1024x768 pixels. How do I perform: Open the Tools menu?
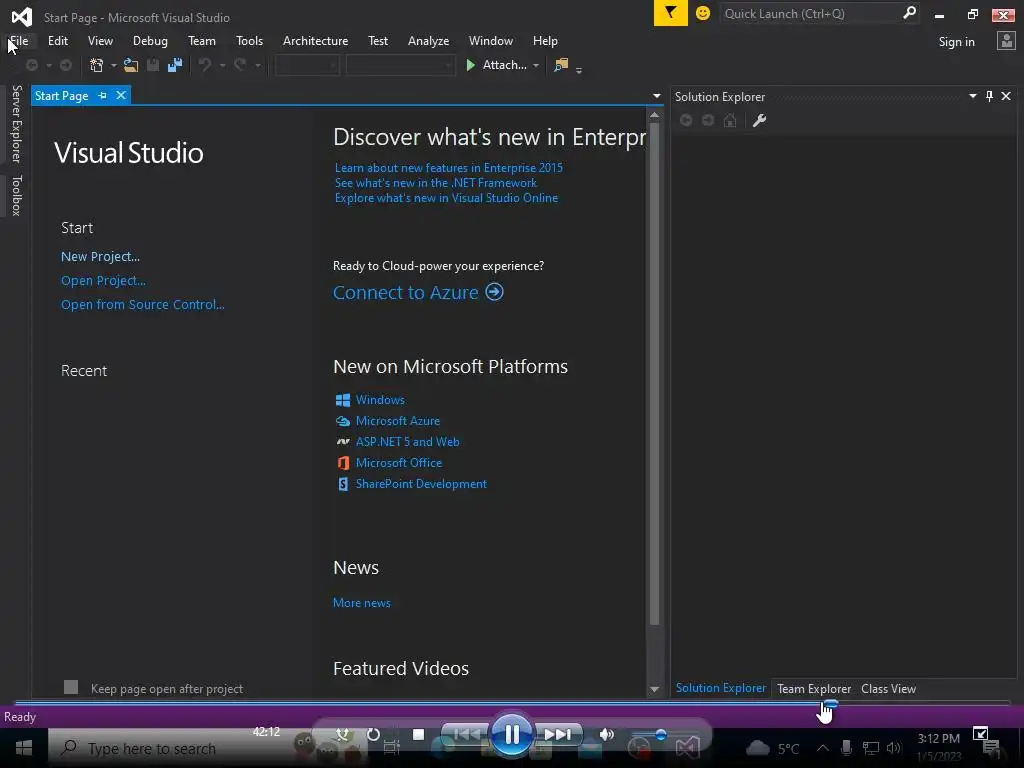tap(249, 40)
